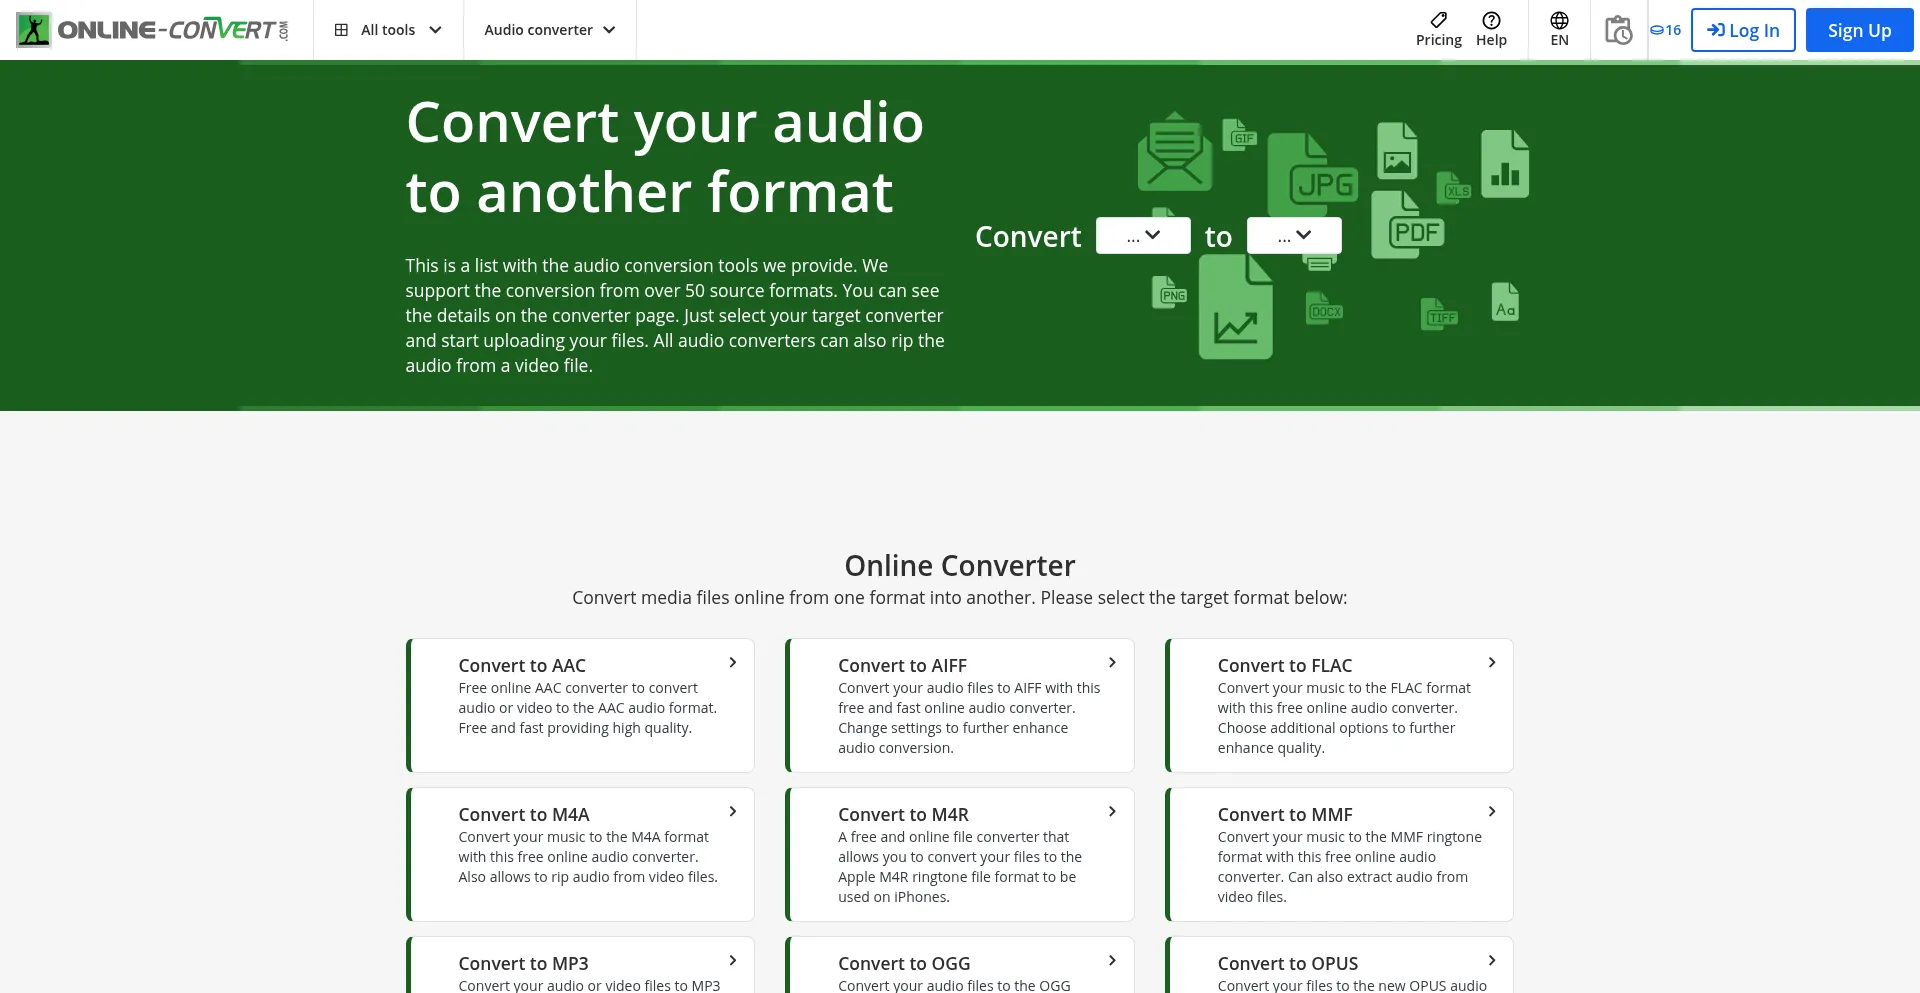Click the PNG file icon in banner
This screenshot has width=1920, height=993.
coord(1169,292)
